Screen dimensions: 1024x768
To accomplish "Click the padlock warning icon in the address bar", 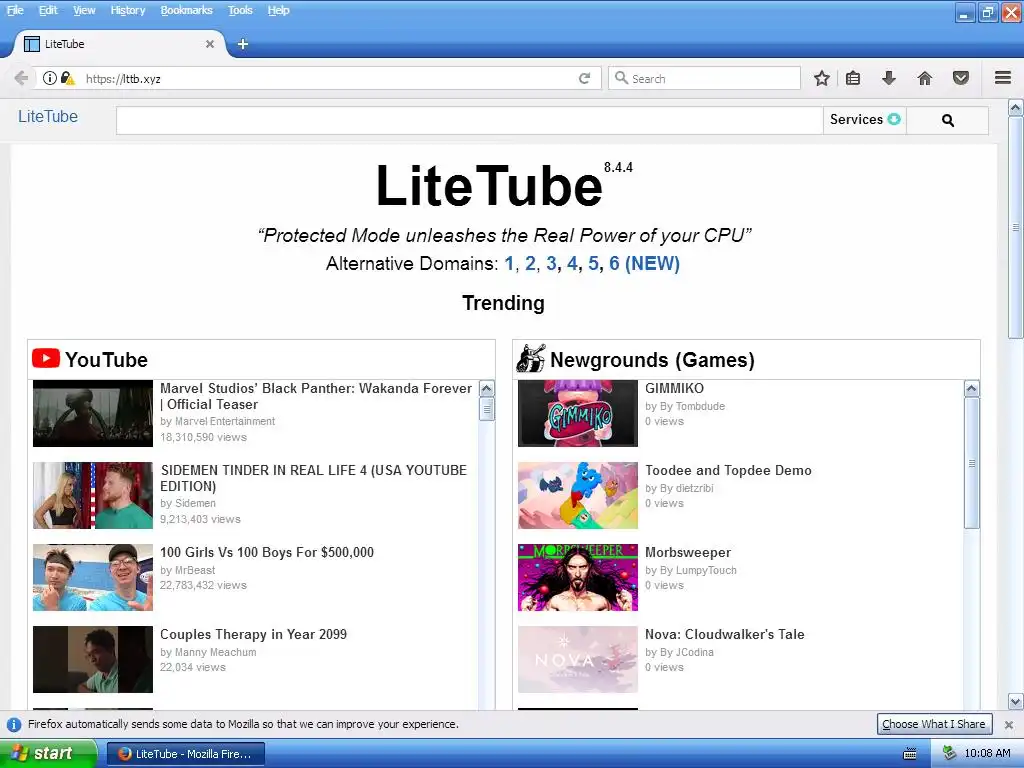I will [x=67, y=78].
